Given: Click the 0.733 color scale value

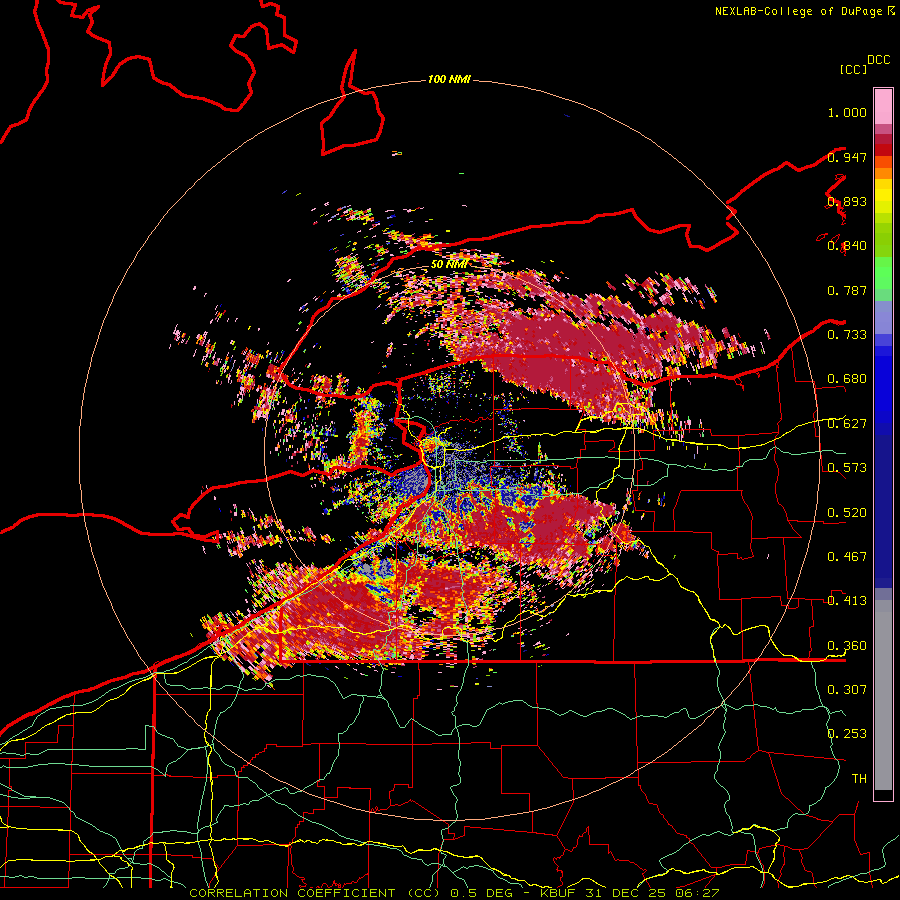Looking at the screenshot, I should click(x=847, y=335).
